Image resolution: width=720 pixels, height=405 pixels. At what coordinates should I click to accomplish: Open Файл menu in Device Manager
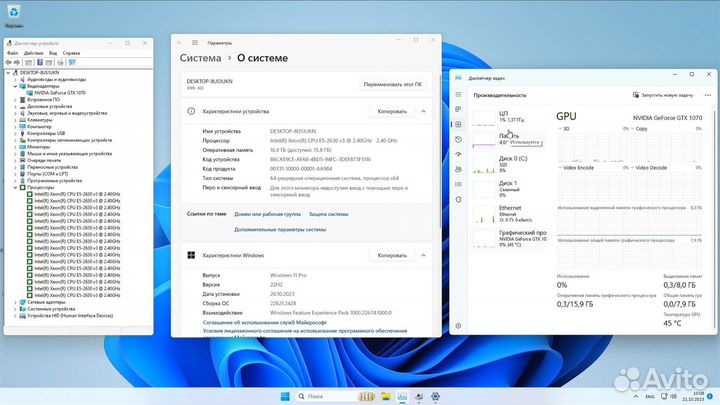tap(12, 53)
